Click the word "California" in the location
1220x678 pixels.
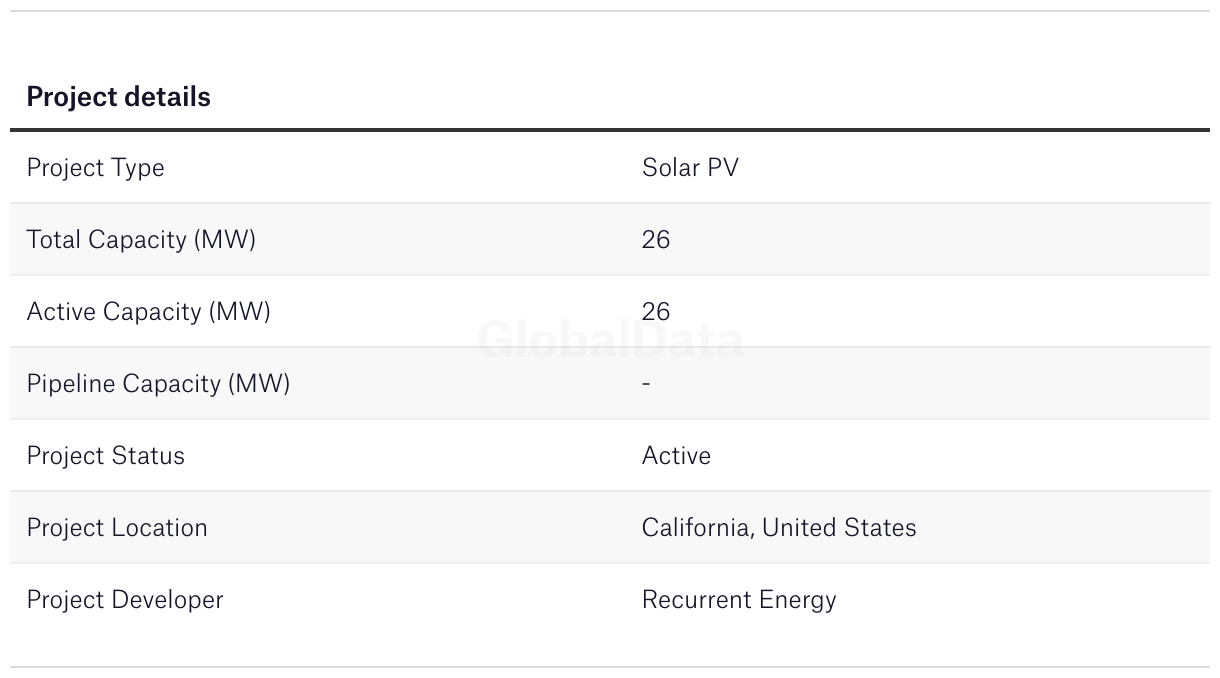697,528
